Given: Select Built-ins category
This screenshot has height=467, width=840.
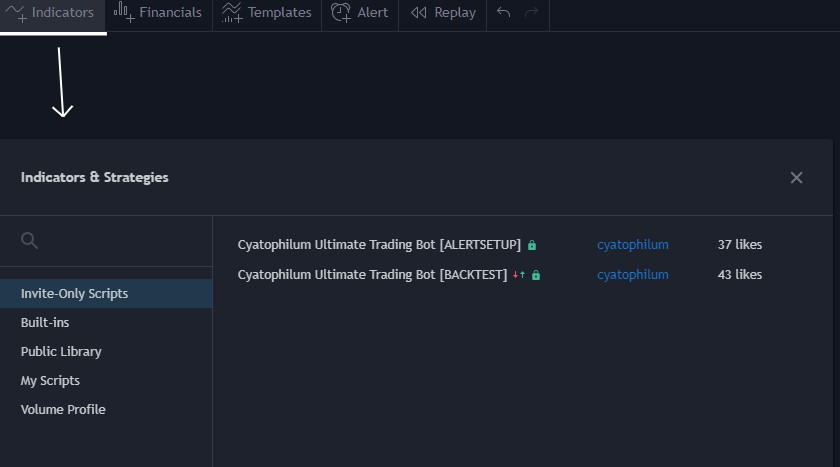Looking at the screenshot, I should (106, 322).
